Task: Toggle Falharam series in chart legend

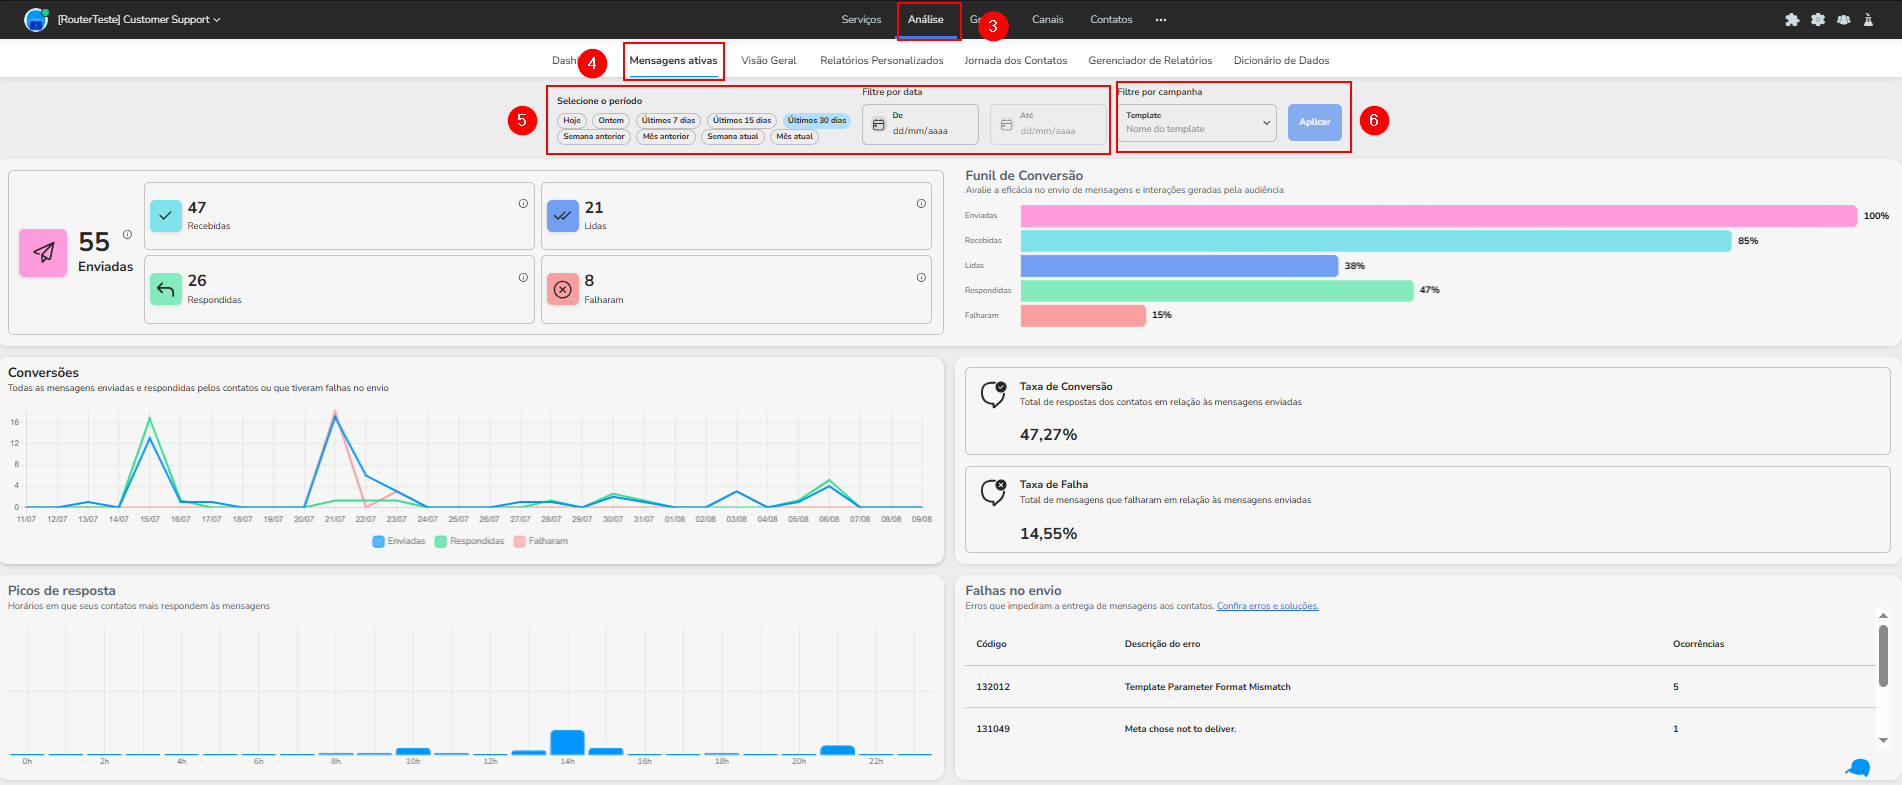Action: tap(540, 541)
